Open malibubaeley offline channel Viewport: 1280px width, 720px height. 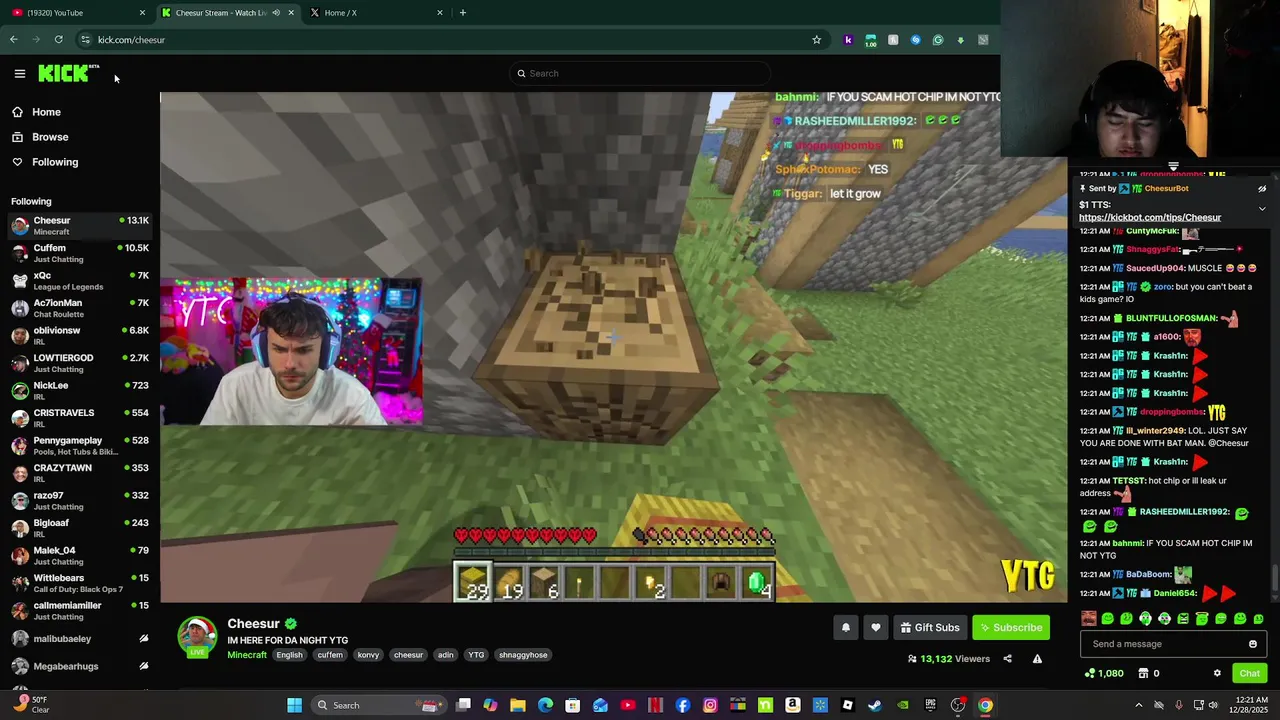tap(80, 638)
